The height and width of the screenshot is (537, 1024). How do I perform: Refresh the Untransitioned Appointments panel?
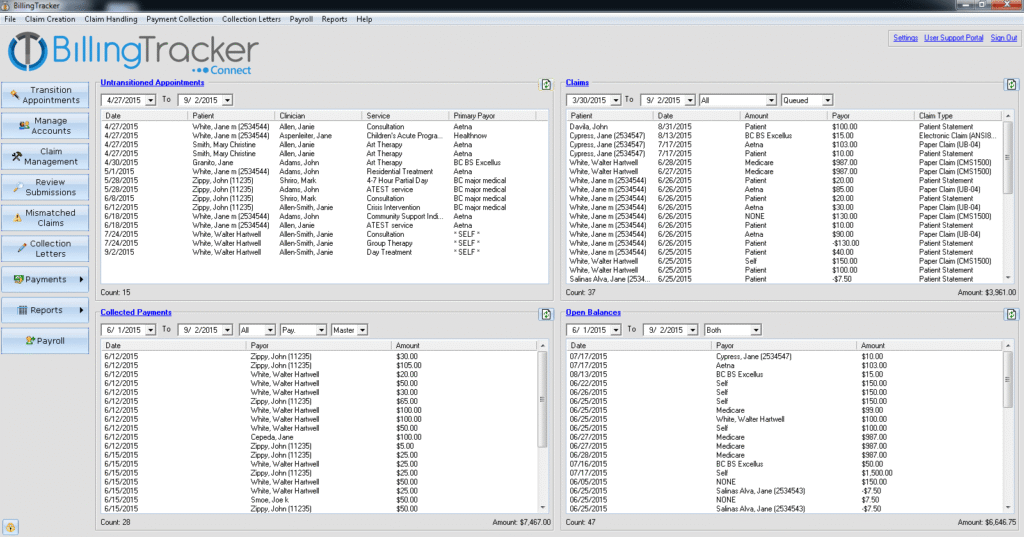point(546,84)
